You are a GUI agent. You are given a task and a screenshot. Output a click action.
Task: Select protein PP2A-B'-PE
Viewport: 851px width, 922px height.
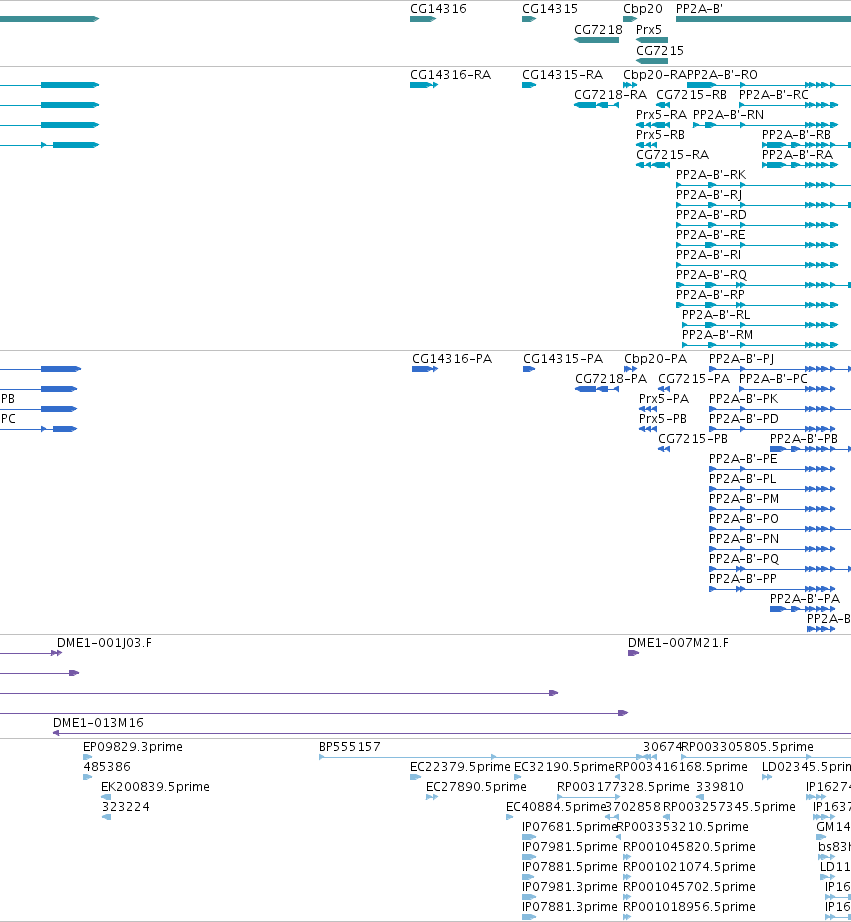point(743,459)
